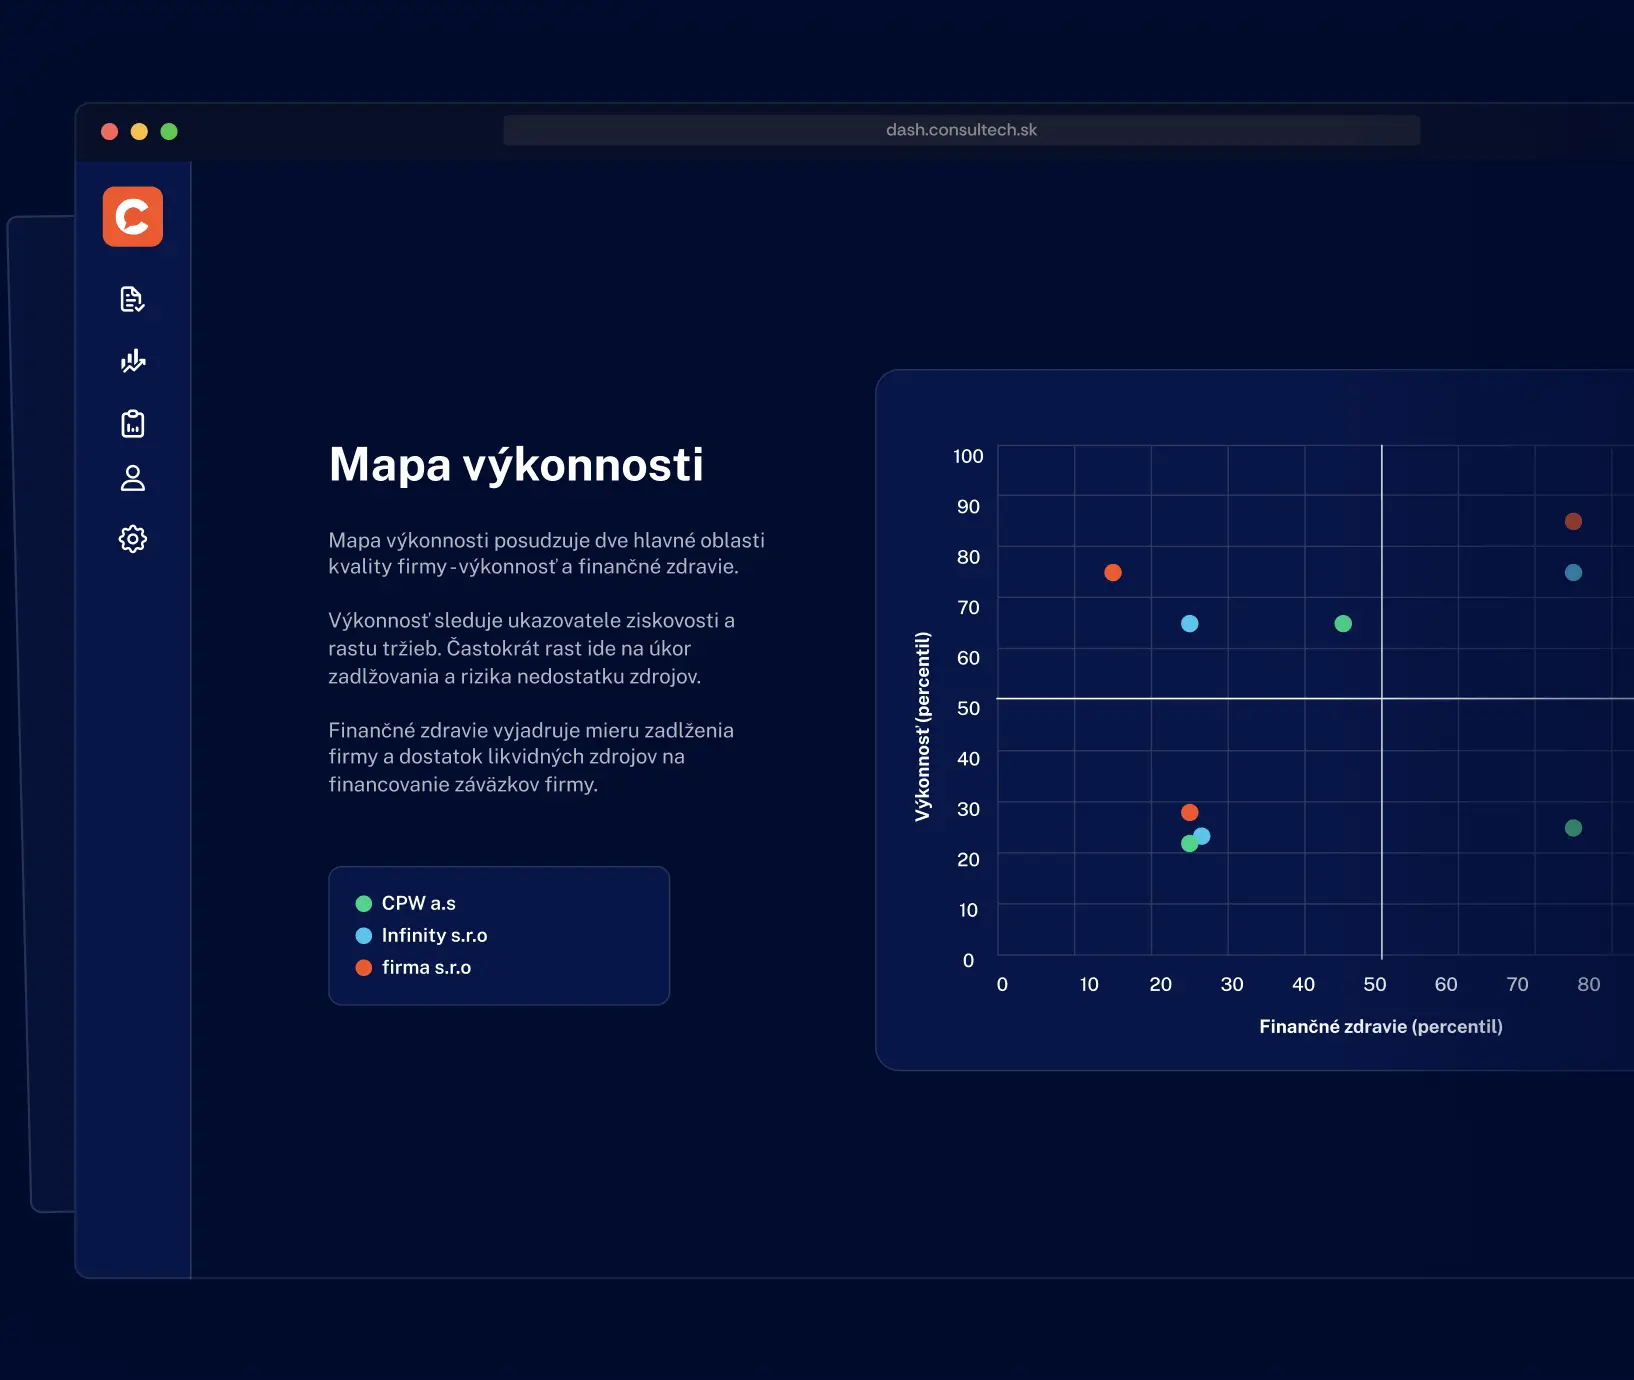Click the green maximize window button

(x=169, y=131)
